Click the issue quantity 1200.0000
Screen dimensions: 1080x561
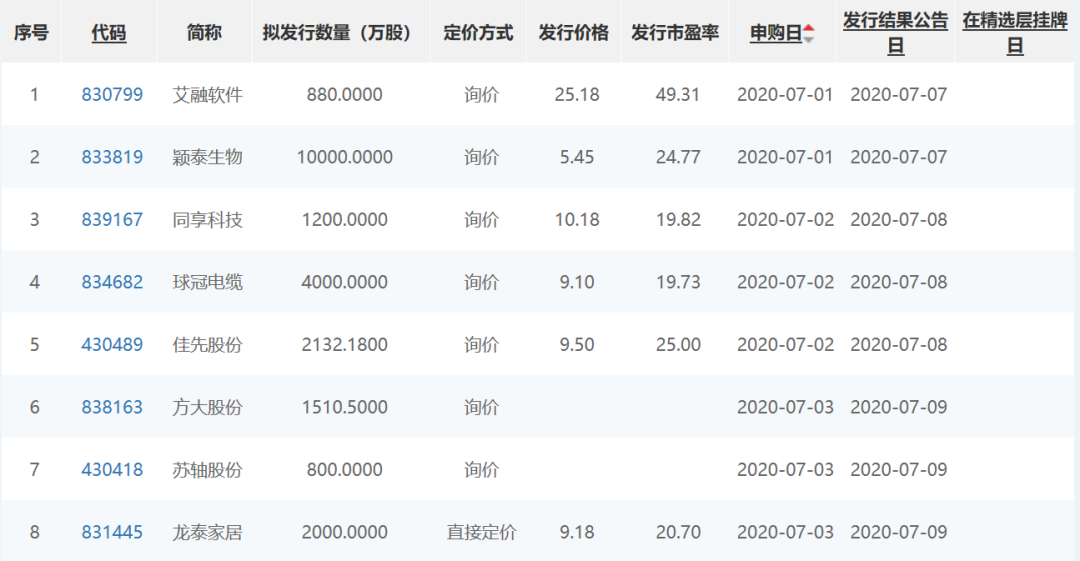click(344, 220)
